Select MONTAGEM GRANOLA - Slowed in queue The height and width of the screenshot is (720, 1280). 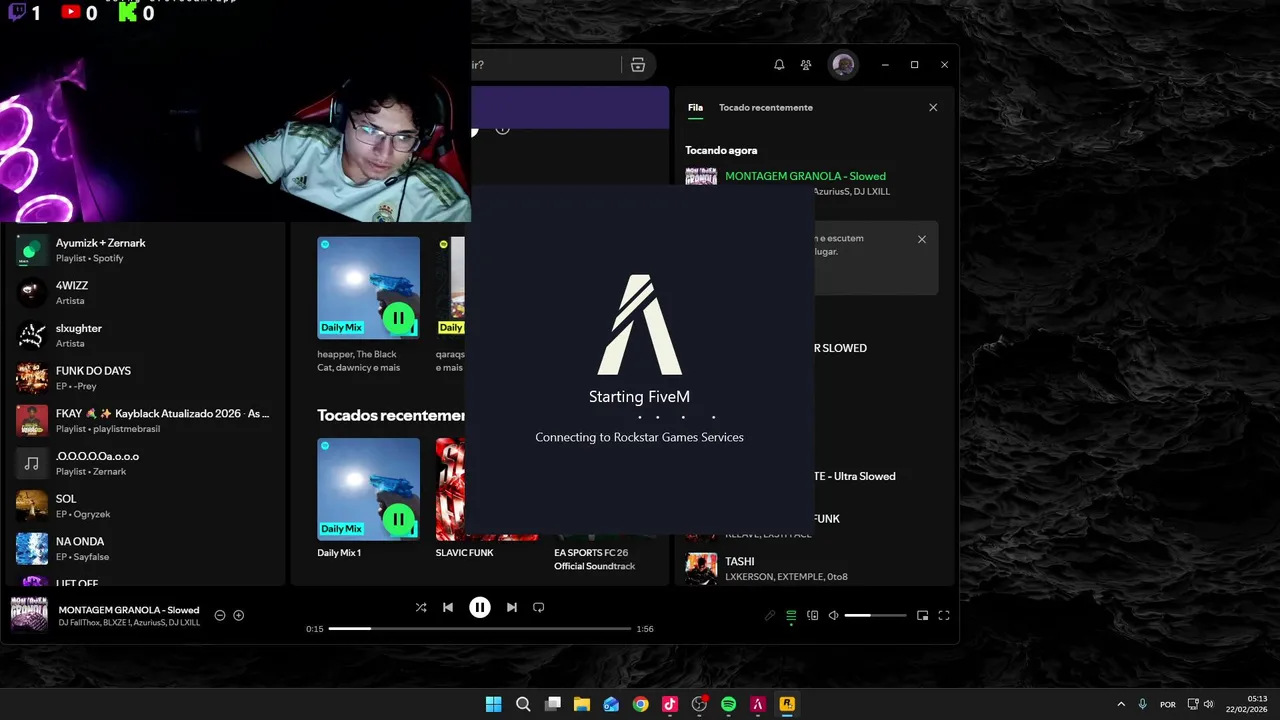tap(805, 176)
